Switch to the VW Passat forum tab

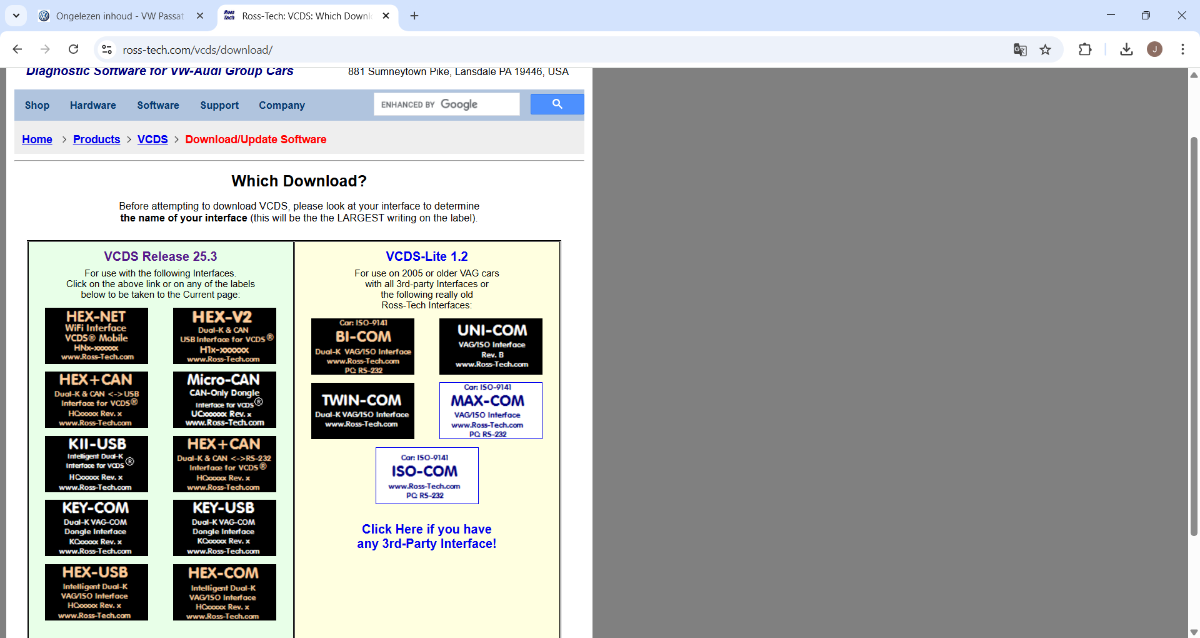point(120,16)
